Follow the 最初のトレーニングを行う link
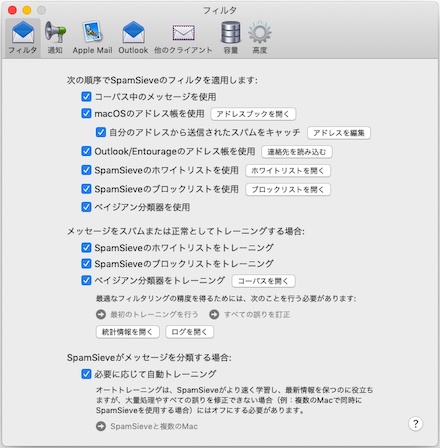Viewport: 440px width, 448px height. pyautogui.click(x=154, y=314)
